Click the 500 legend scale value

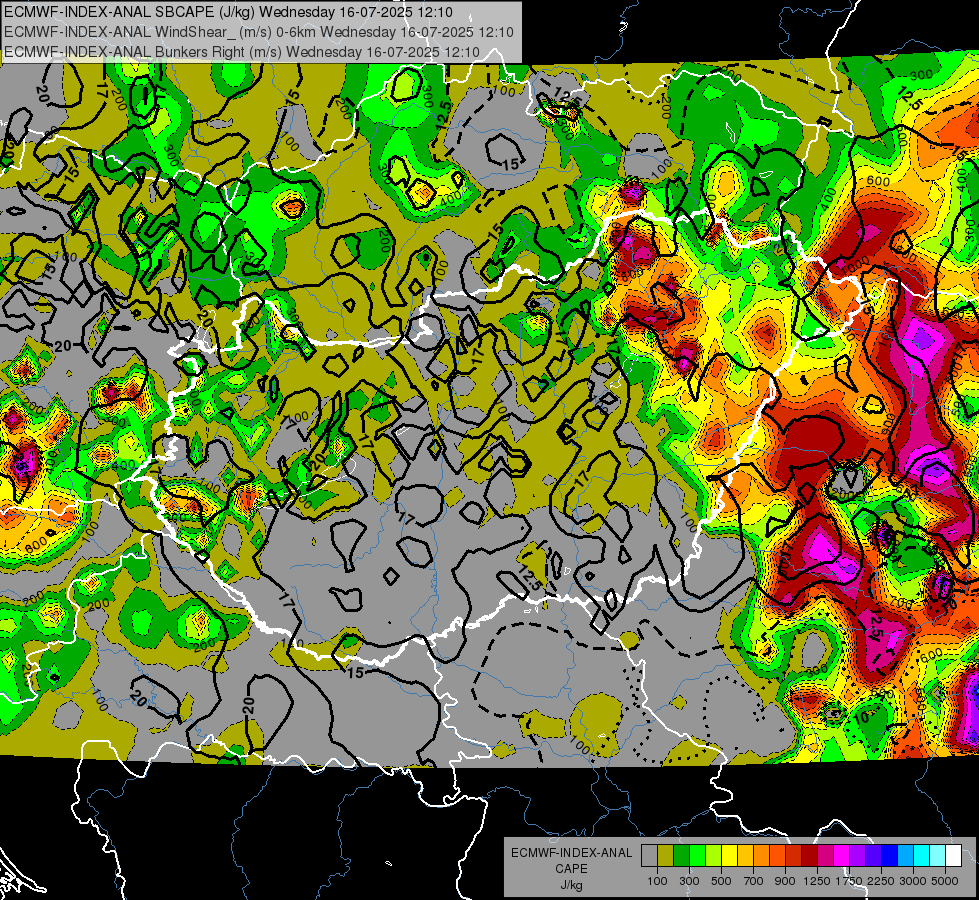[721, 881]
